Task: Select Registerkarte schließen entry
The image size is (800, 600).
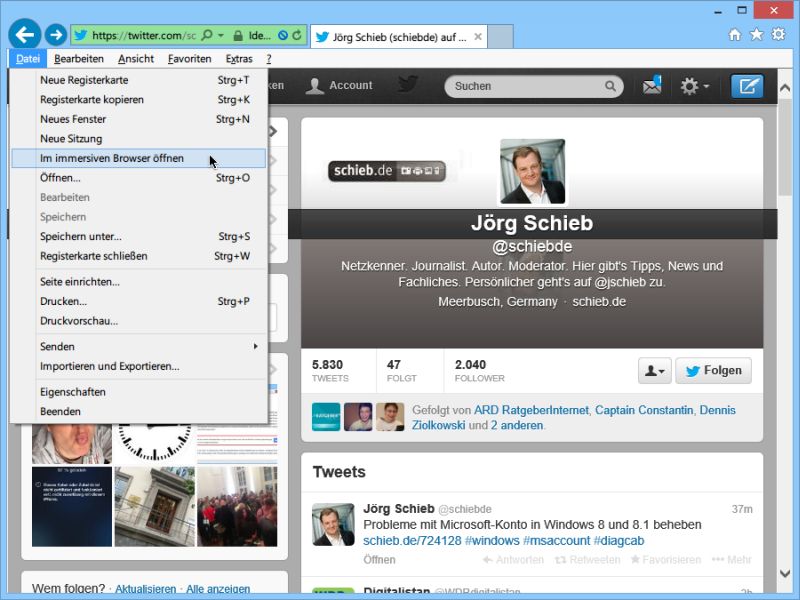Action: coord(139,256)
